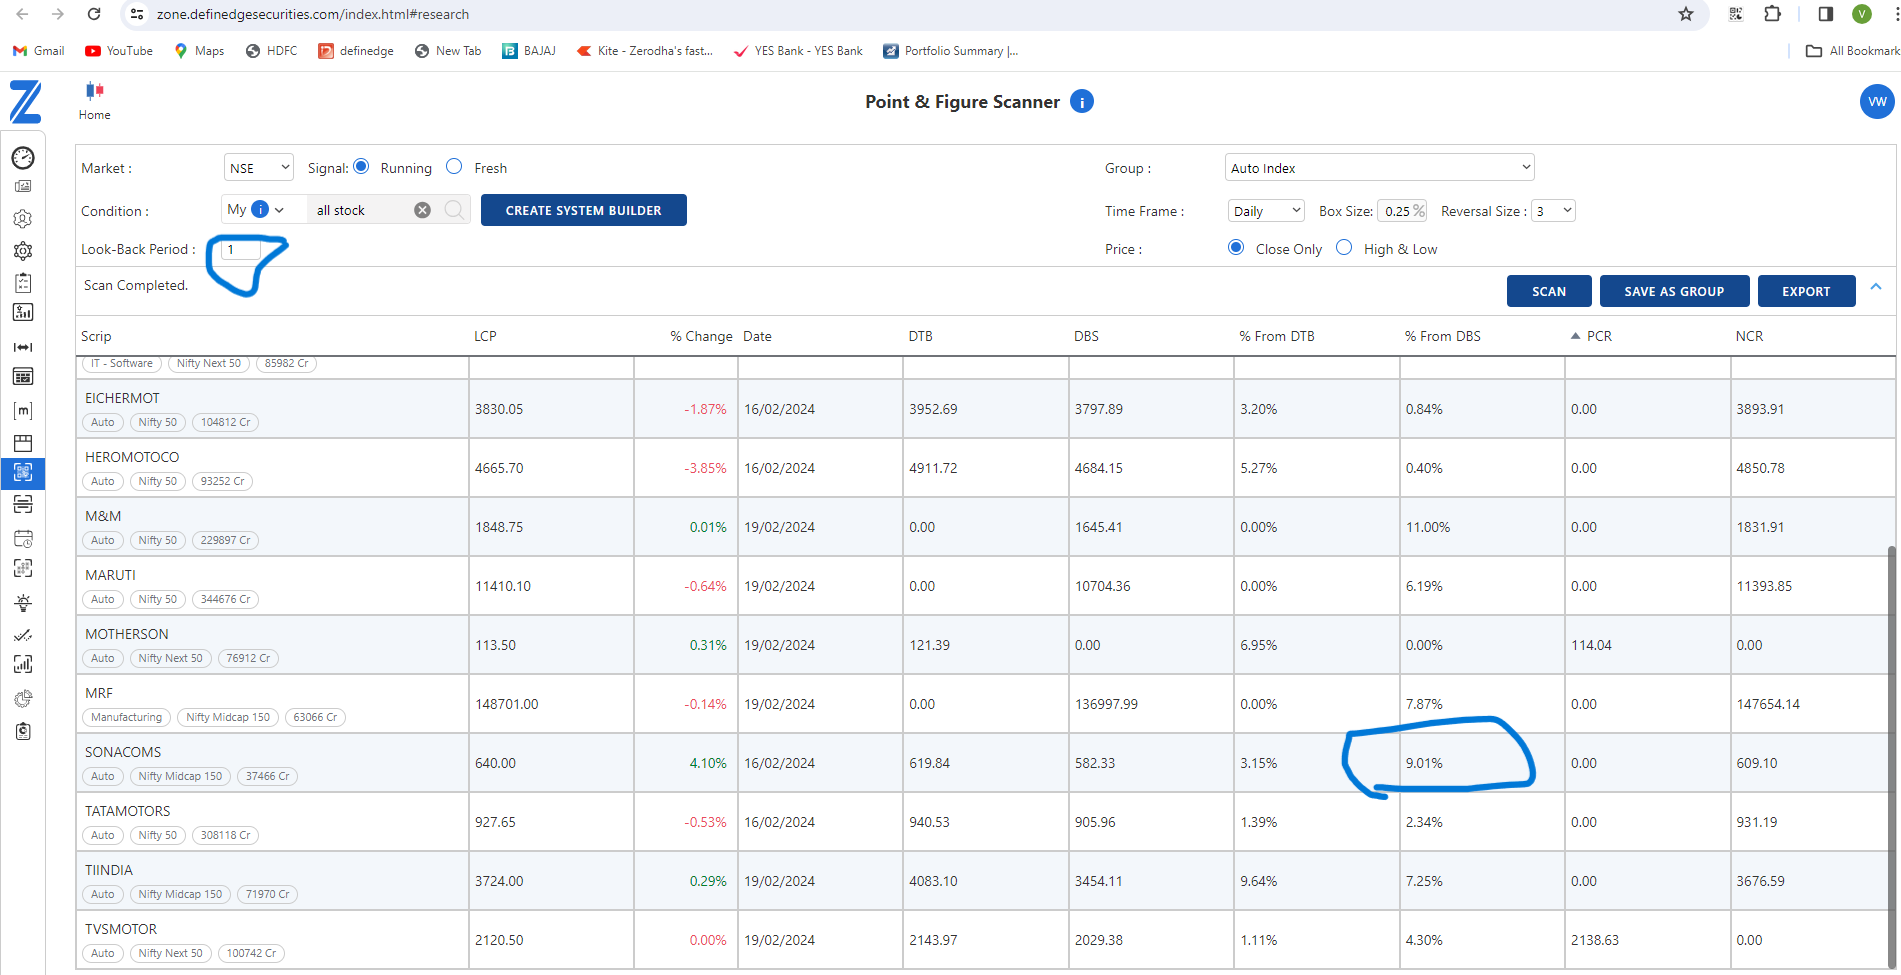Clear the 'all stock' condition with X icon
Screen dimensions: 1901x975
422,210
